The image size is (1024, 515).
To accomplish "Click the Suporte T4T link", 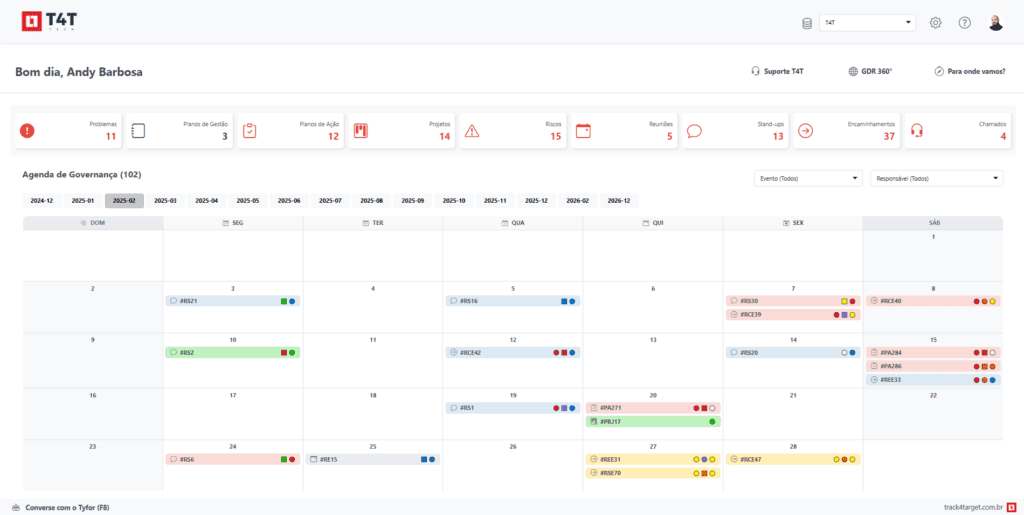I will click(x=777, y=72).
